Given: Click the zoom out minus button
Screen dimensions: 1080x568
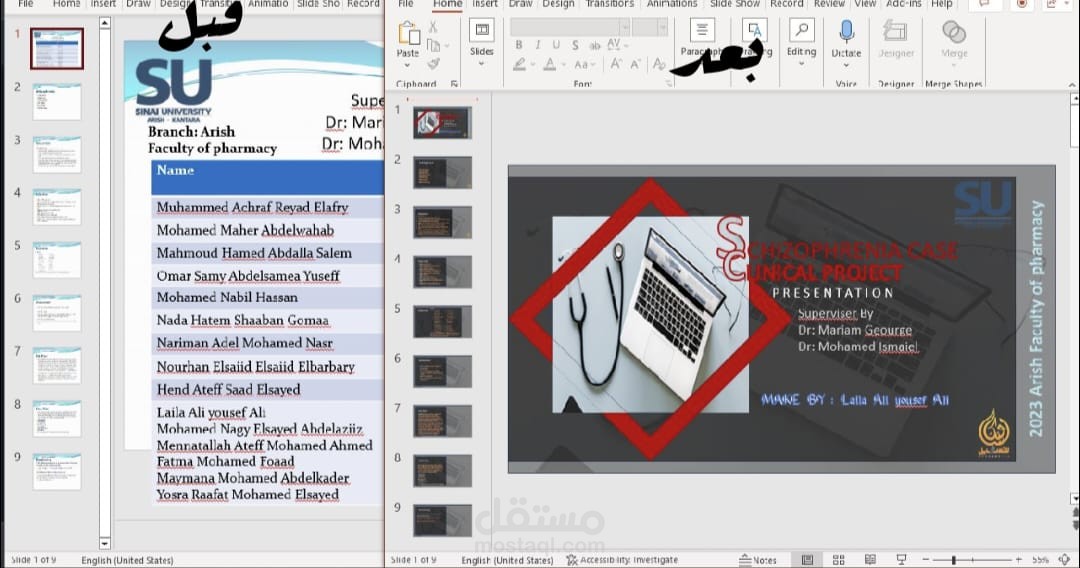Looking at the screenshot, I should [x=925, y=560].
